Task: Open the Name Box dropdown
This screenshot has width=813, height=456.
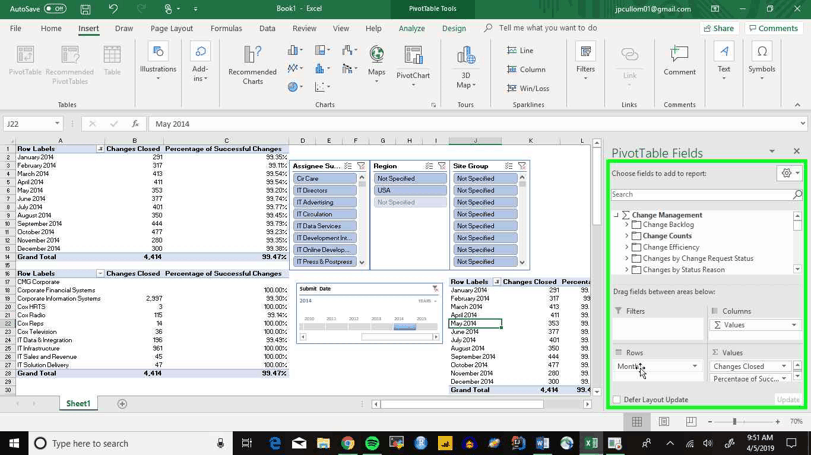Action: click(x=57, y=124)
